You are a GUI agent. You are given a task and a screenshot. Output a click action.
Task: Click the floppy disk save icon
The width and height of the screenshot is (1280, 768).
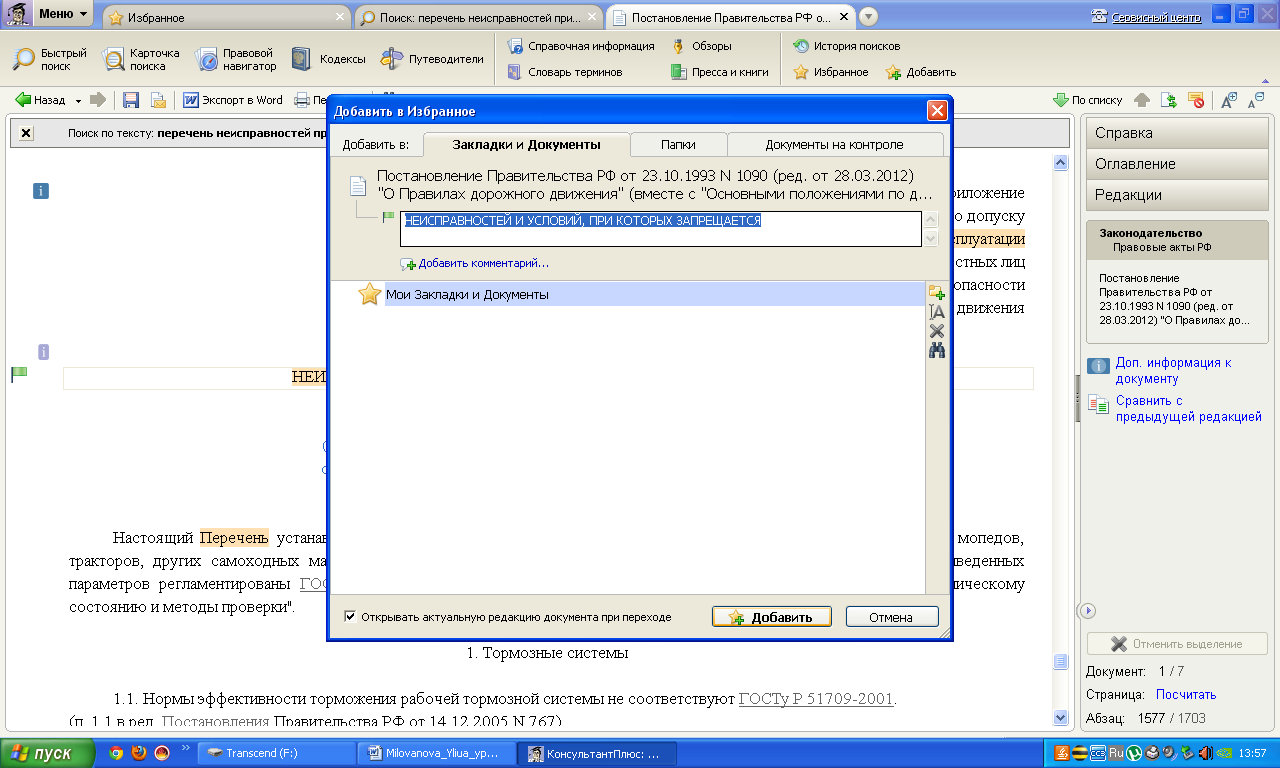pos(131,100)
